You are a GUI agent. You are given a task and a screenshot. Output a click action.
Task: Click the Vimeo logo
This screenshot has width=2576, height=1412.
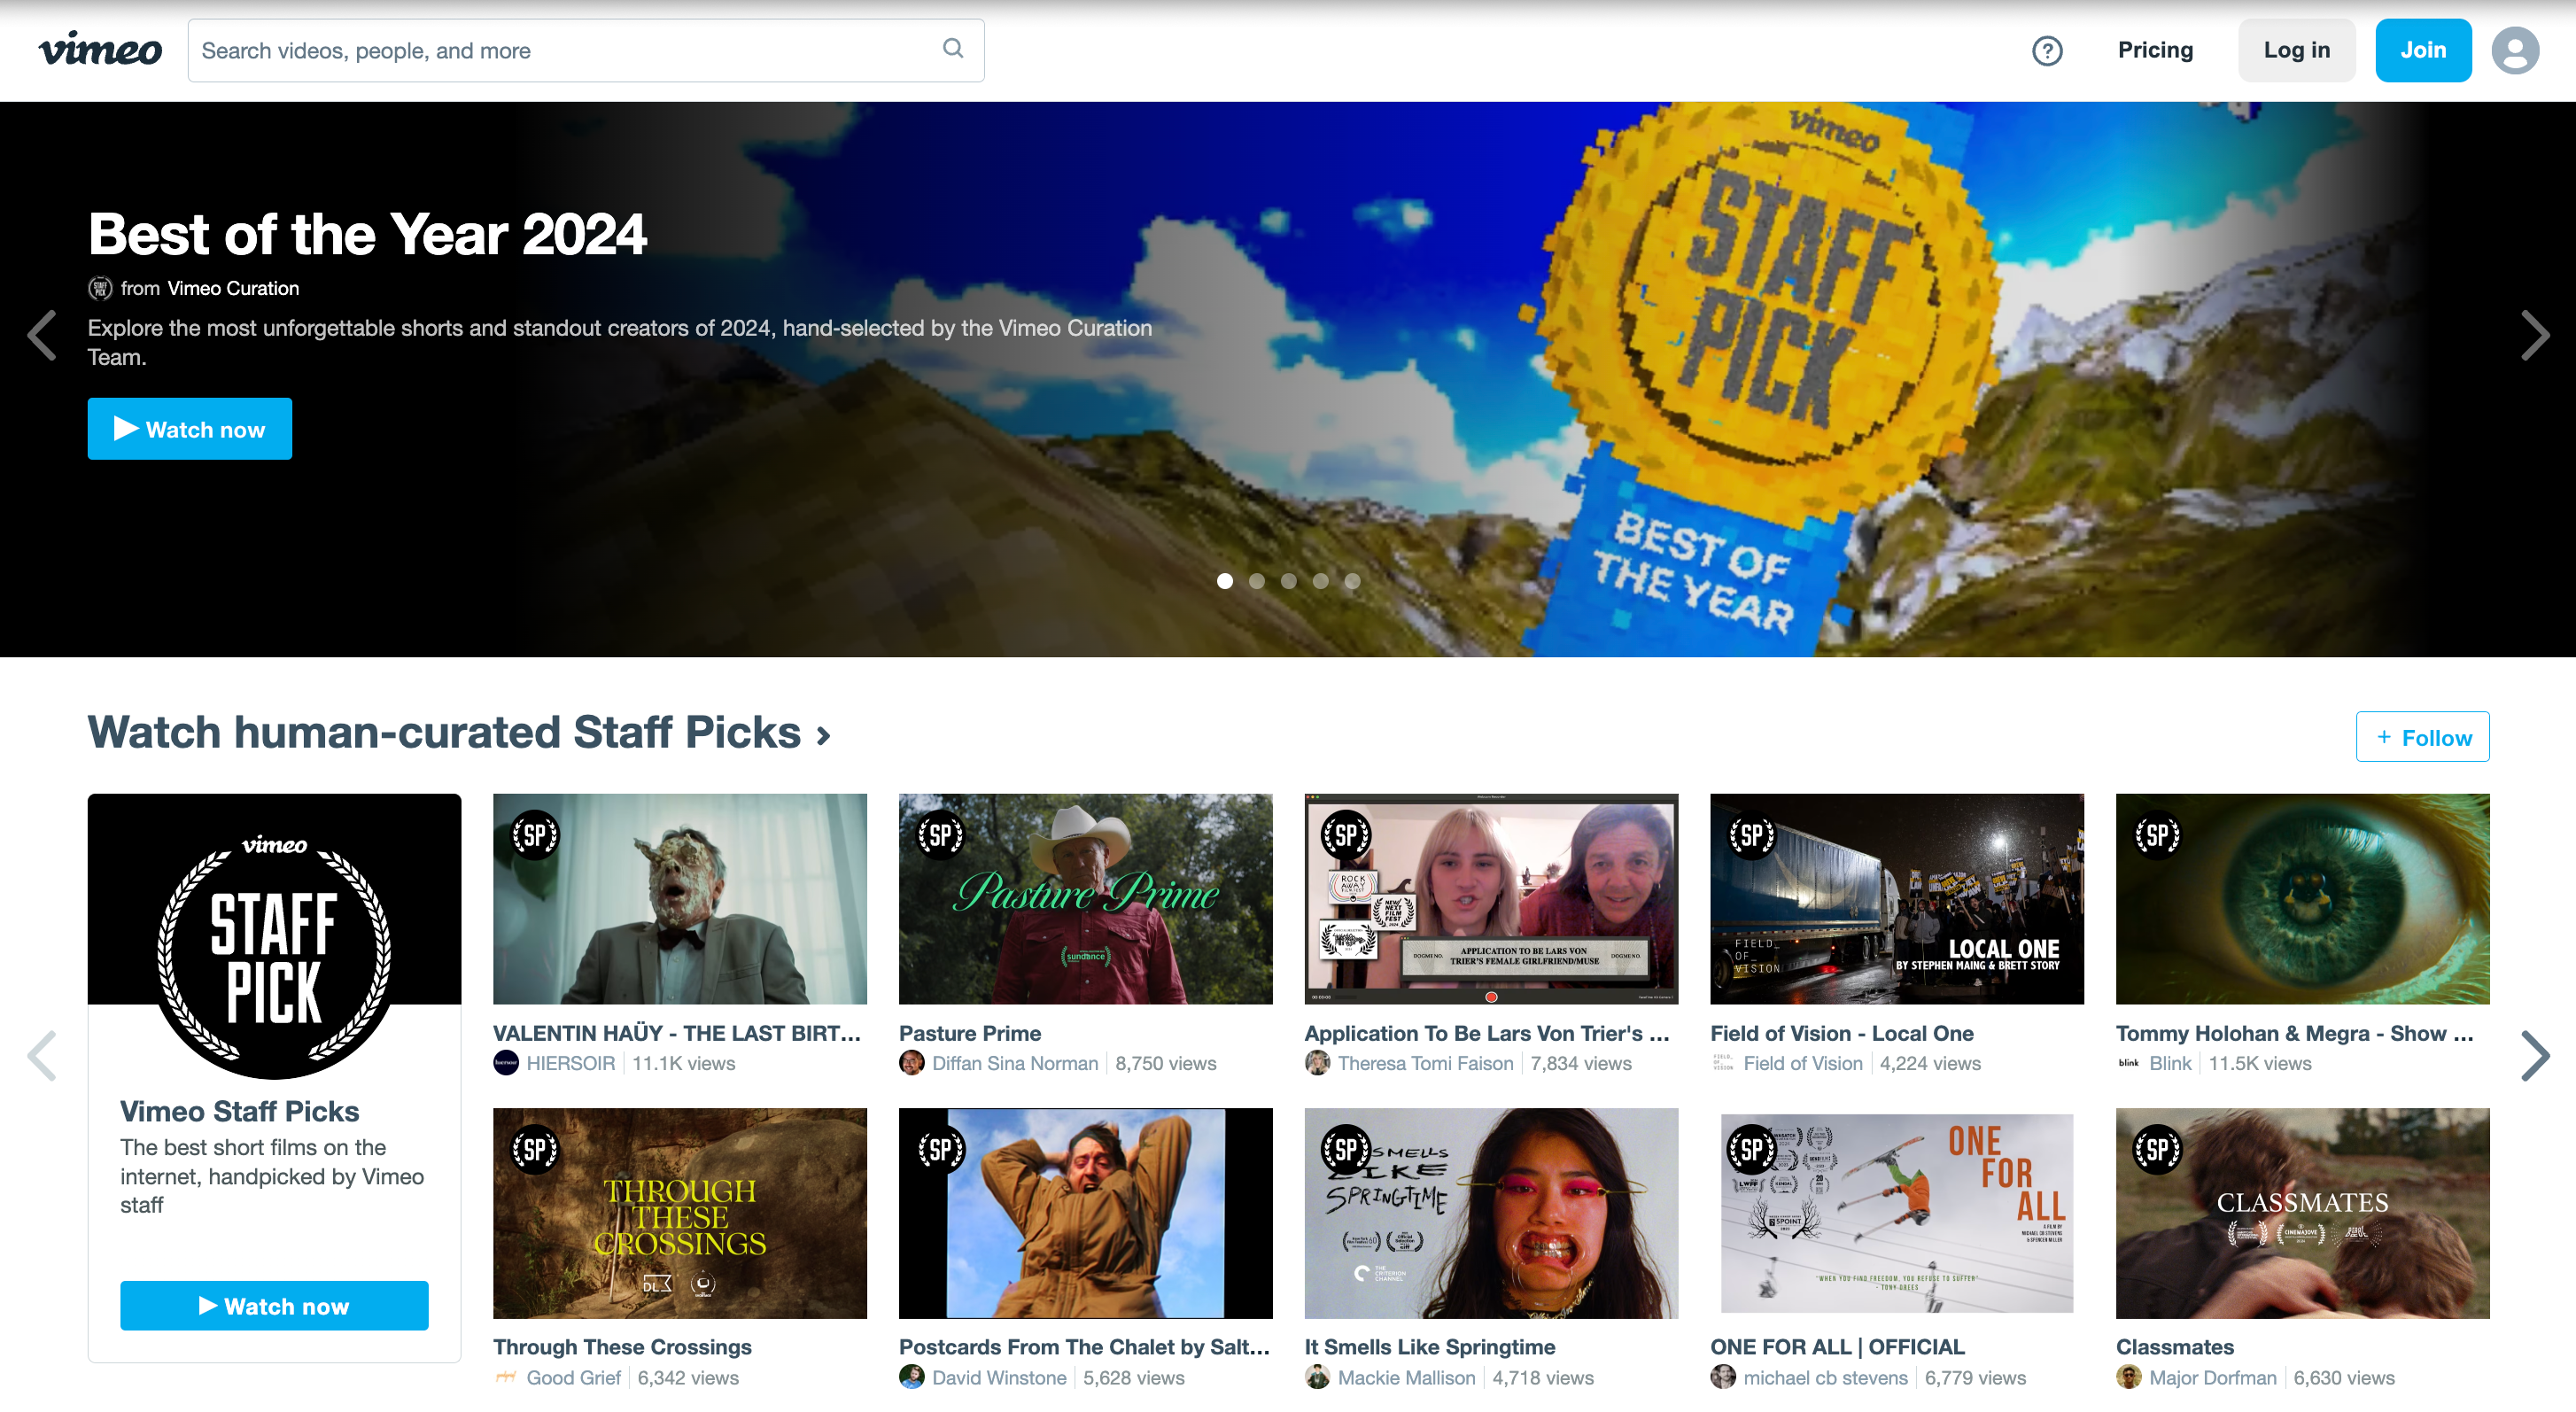click(x=100, y=50)
